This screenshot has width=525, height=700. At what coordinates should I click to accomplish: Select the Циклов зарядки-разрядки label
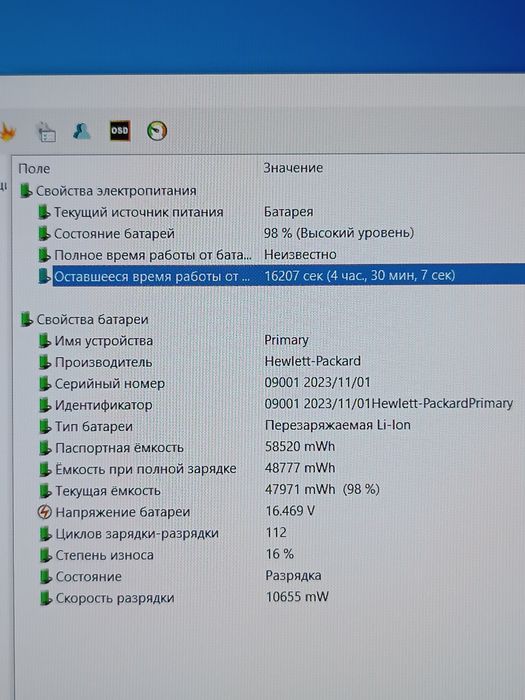(137, 534)
